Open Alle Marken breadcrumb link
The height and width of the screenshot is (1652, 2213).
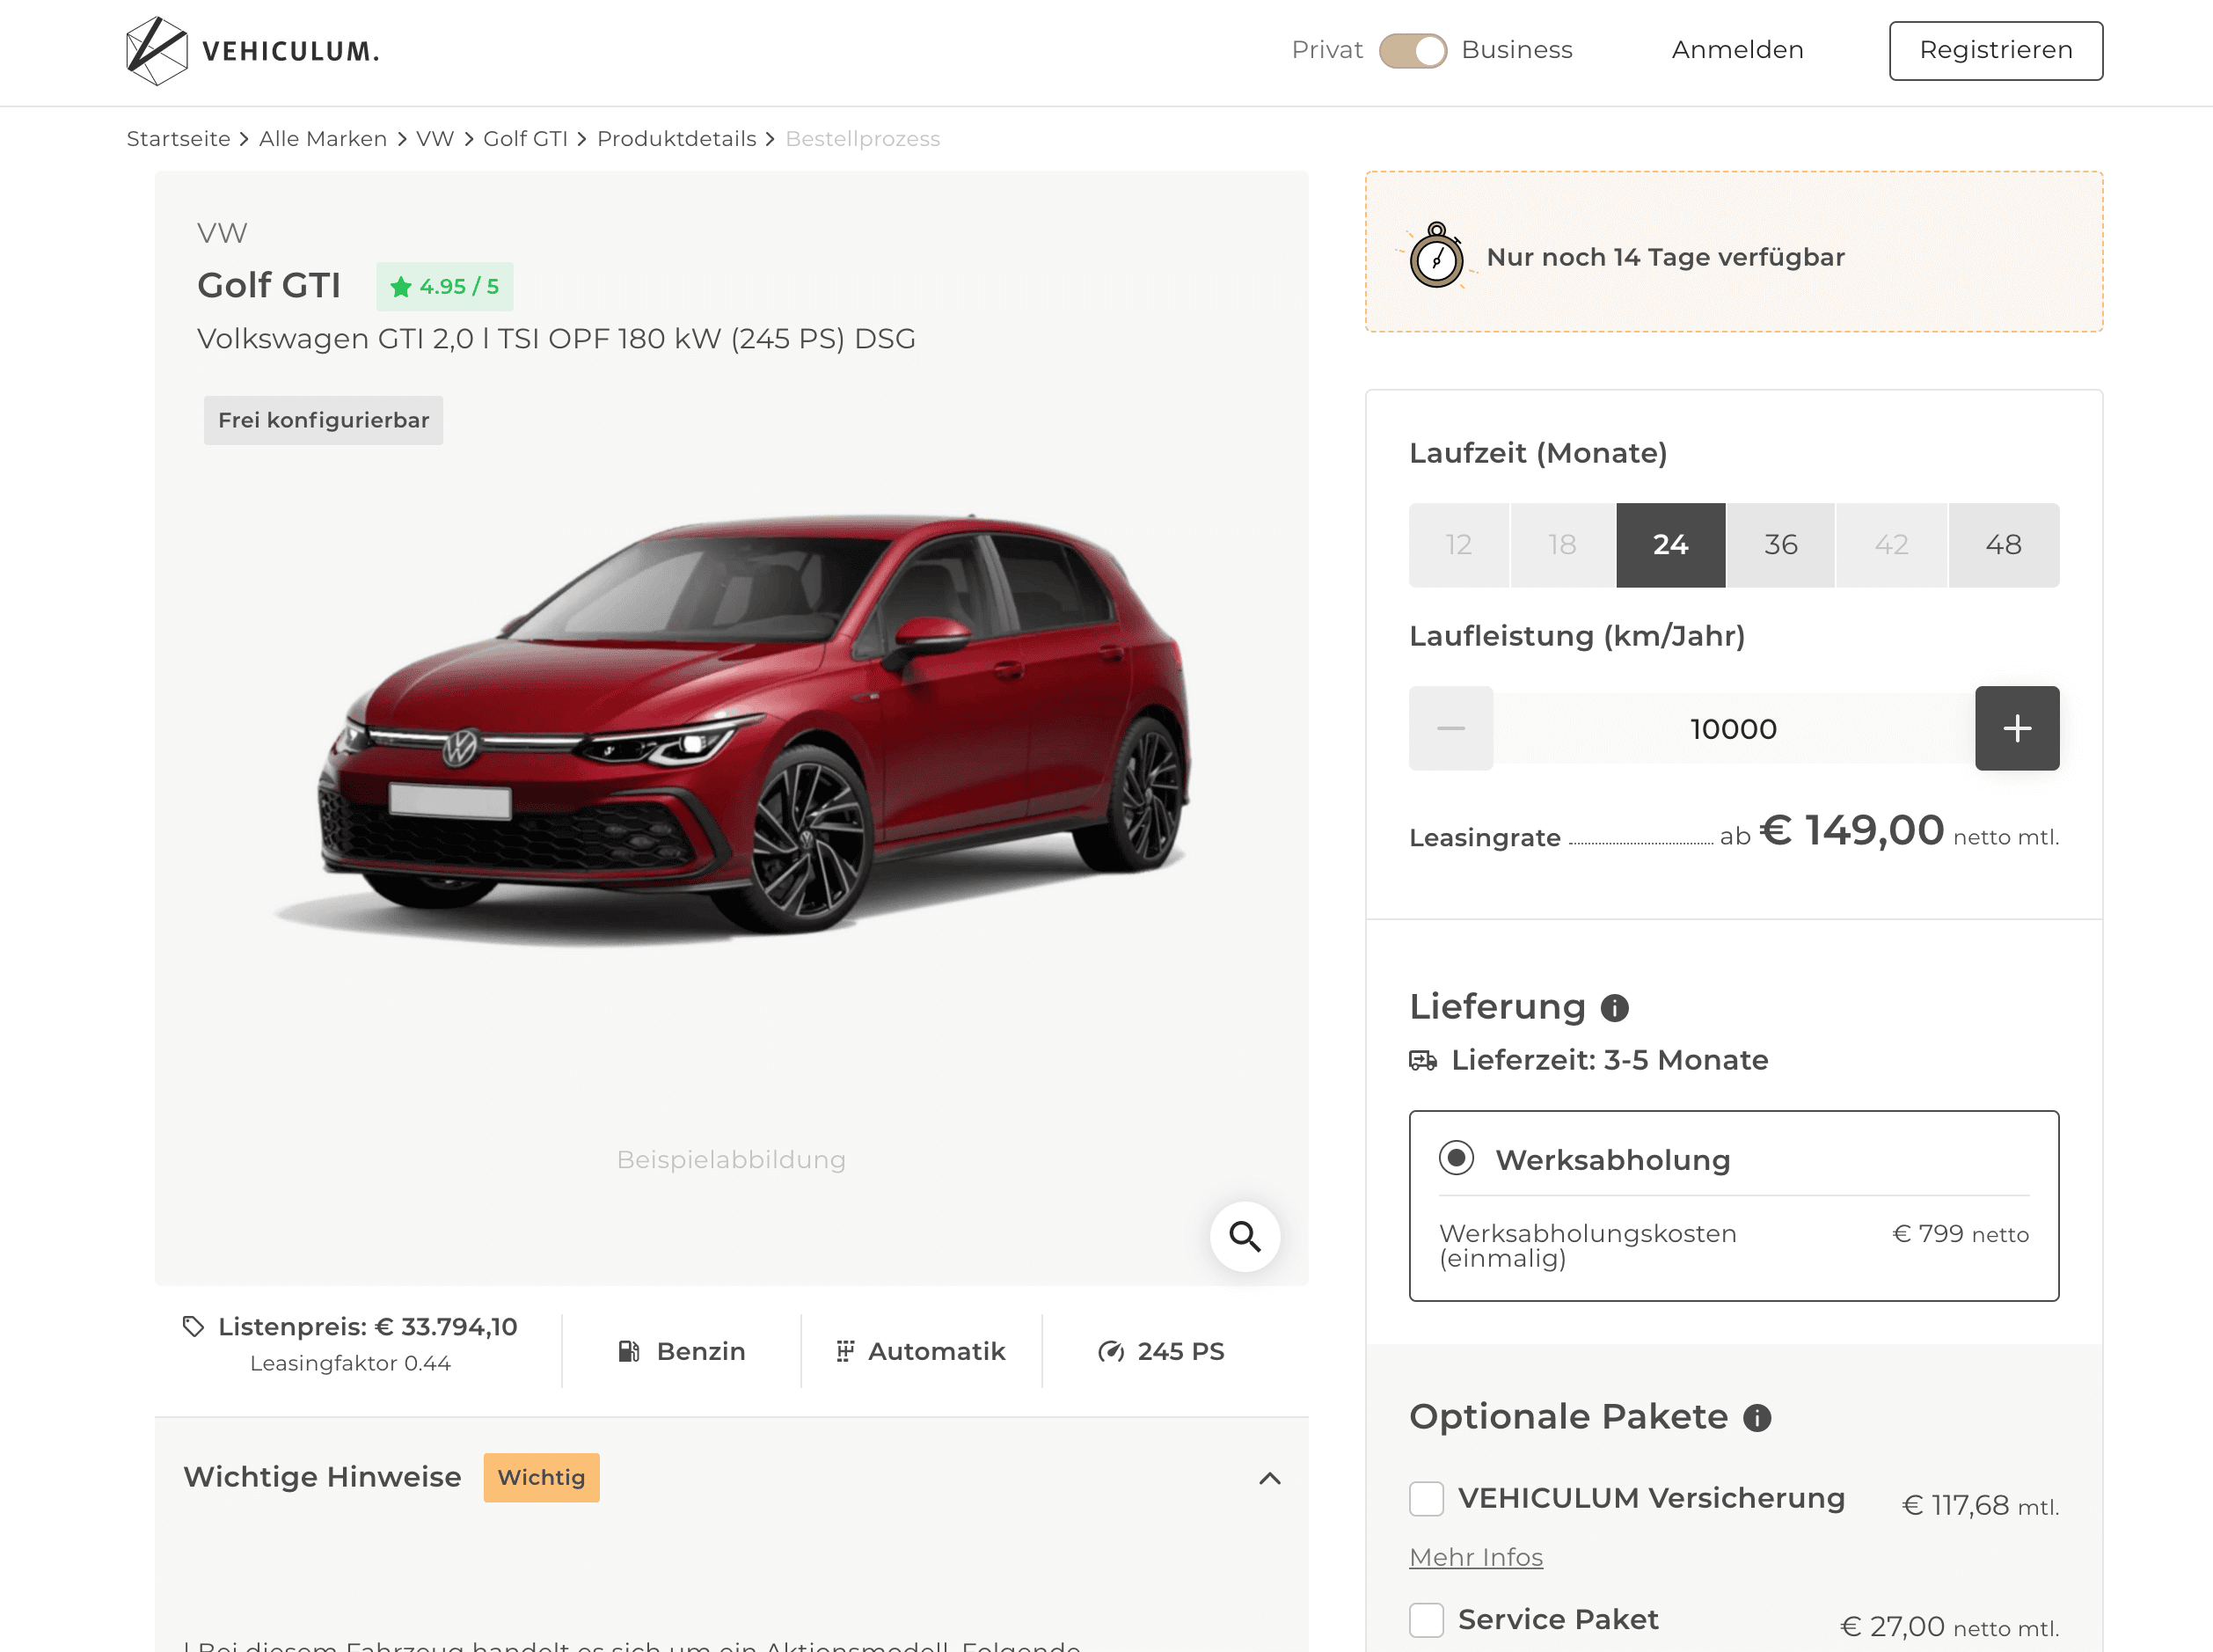[x=322, y=139]
